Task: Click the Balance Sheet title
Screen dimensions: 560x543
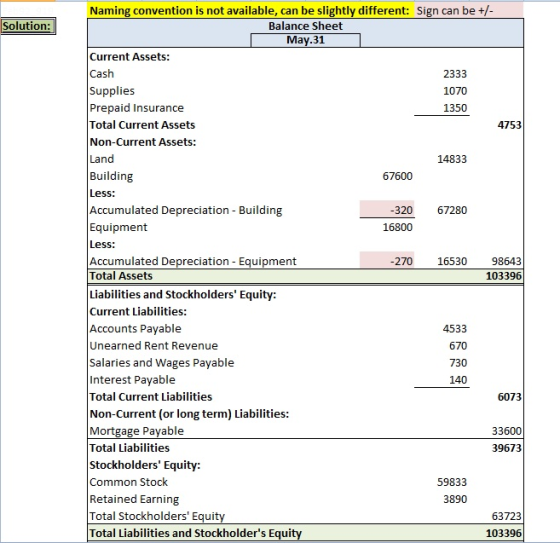Action: (x=305, y=26)
